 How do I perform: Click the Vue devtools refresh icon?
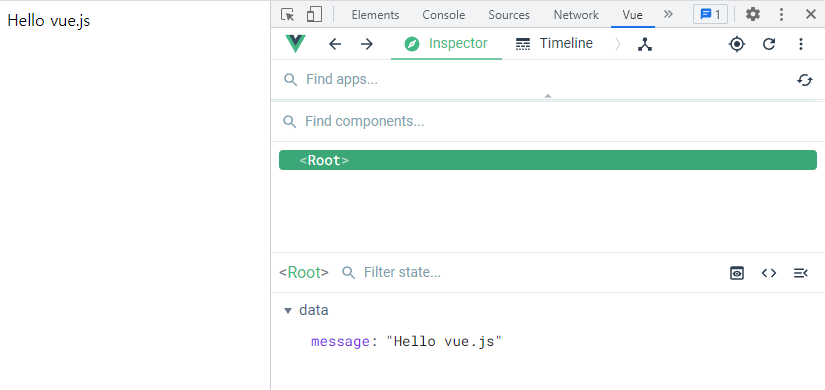tap(769, 44)
